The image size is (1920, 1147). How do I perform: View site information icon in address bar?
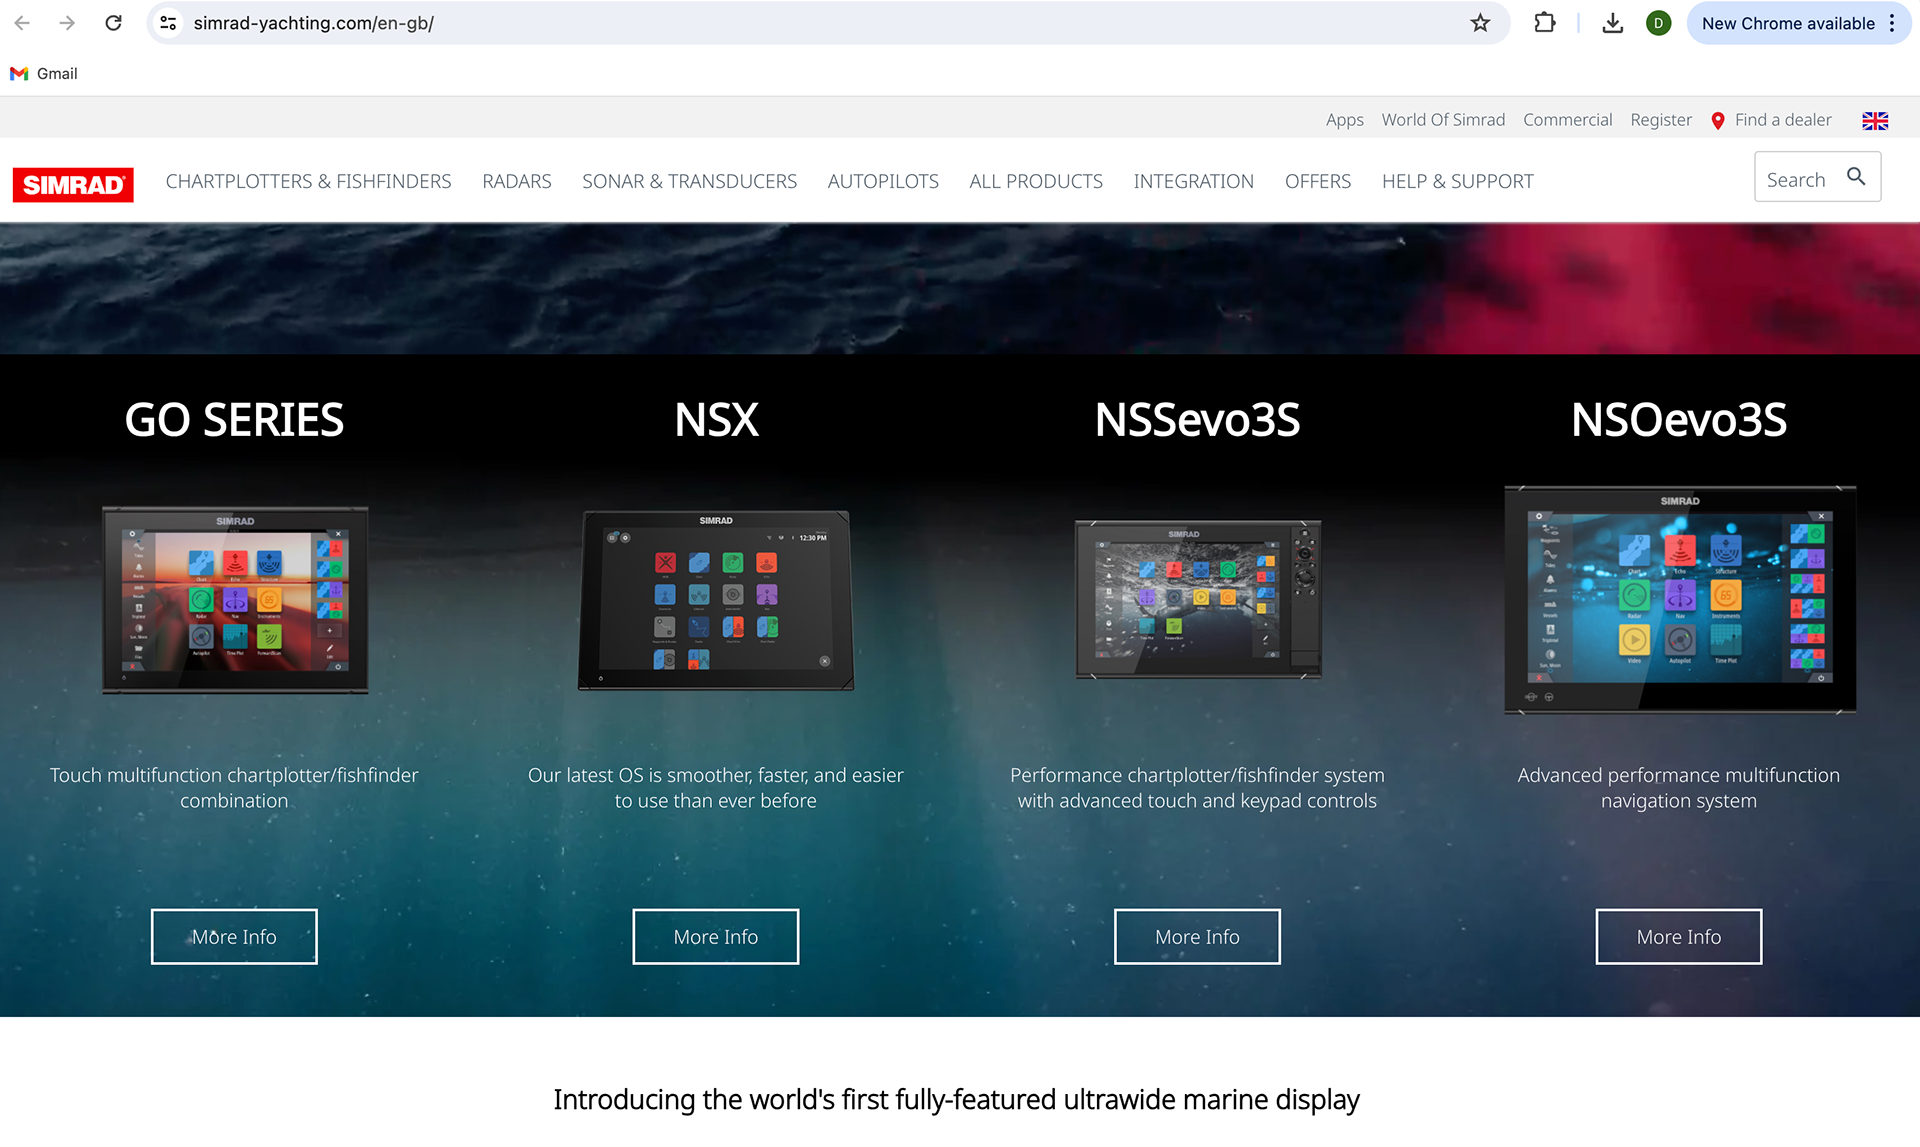point(169,23)
